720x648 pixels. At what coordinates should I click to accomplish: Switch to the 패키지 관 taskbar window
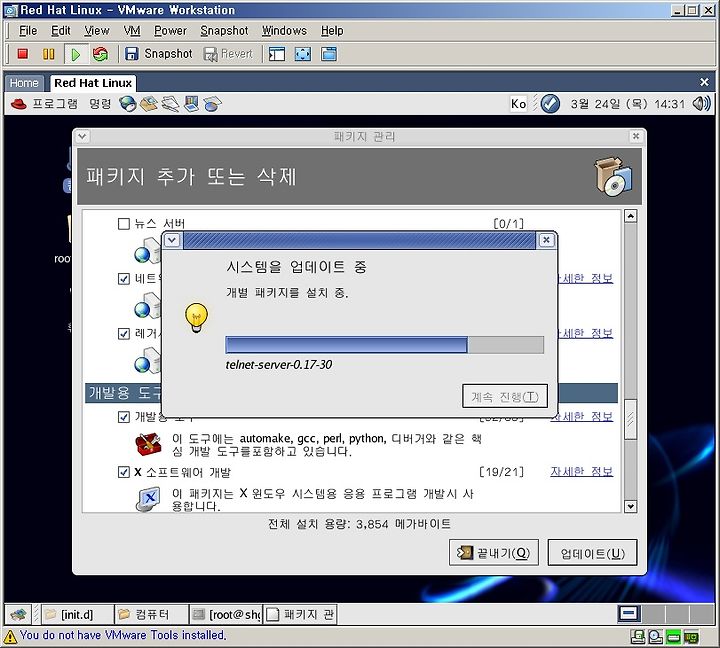point(300,614)
